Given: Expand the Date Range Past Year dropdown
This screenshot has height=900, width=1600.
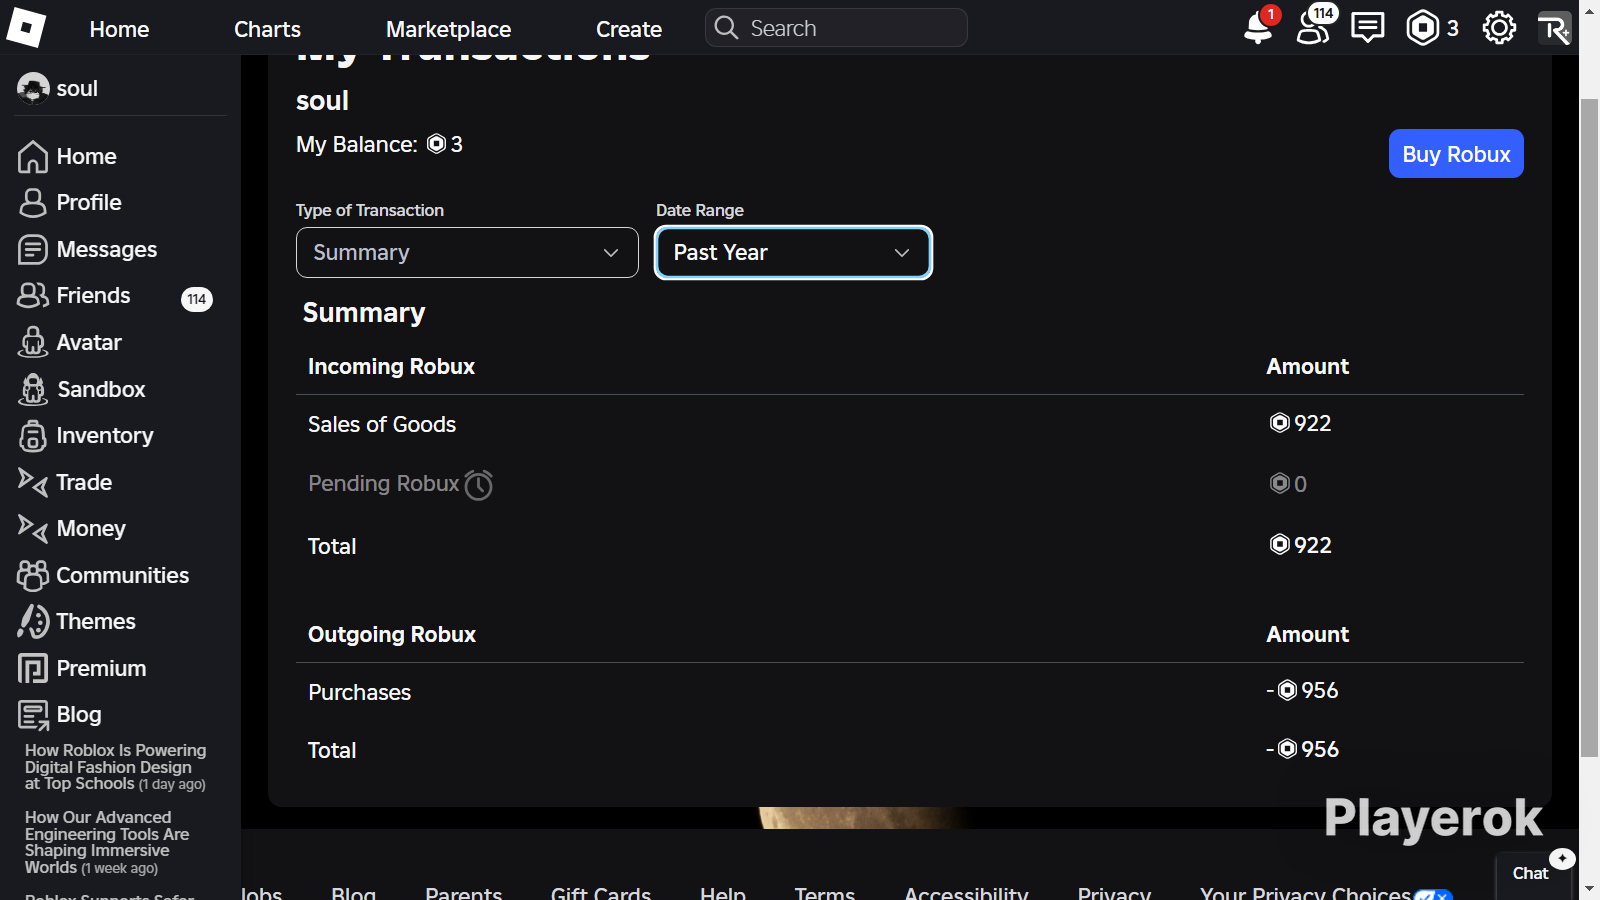Looking at the screenshot, I should tap(793, 252).
